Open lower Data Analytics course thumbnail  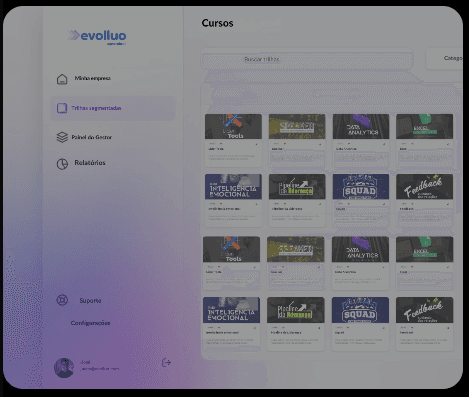[x=360, y=249]
